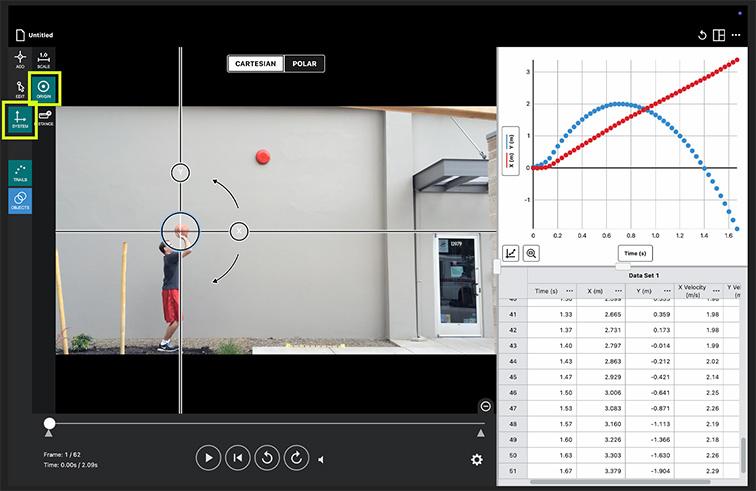The image size is (756, 491).
Task: Open the Y (m) column options
Action: 667,291
